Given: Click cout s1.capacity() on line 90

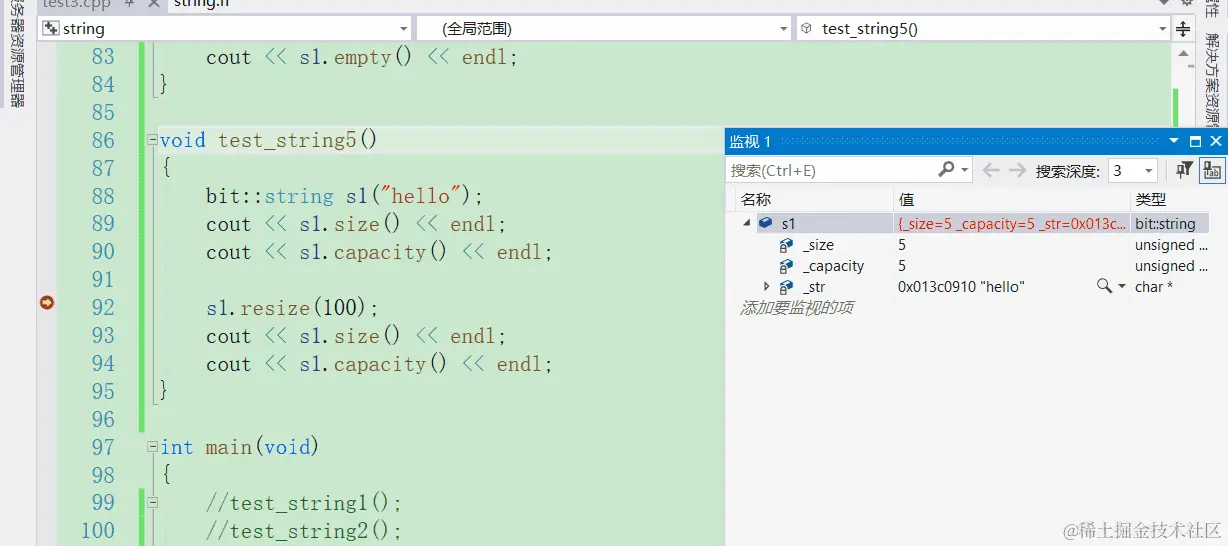Looking at the screenshot, I should [379, 252].
